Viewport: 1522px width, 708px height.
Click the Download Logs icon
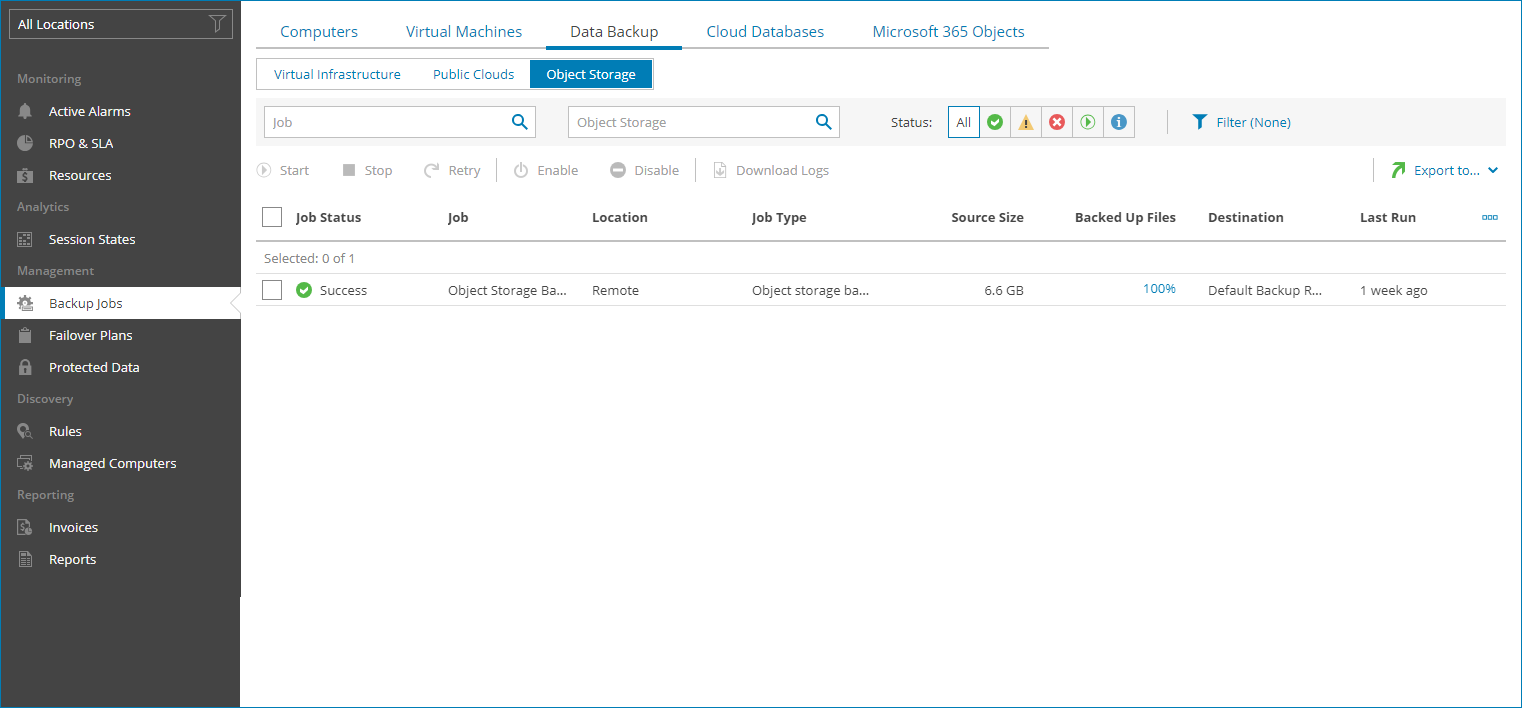720,169
